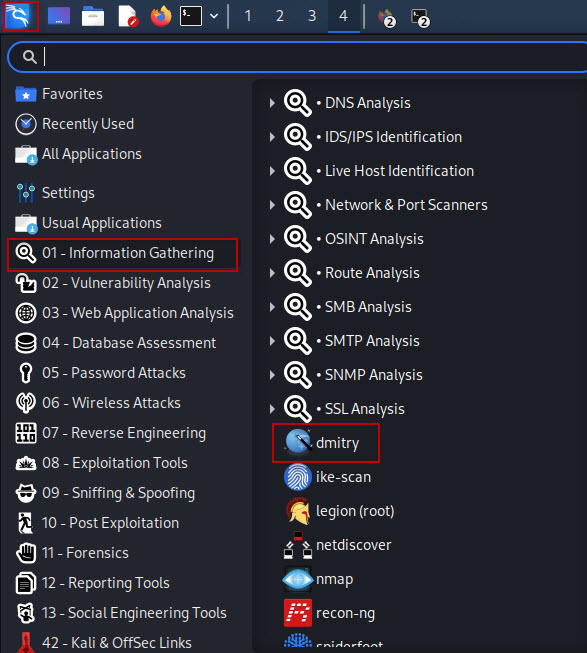
Task: Expand IDS/IPS Identification submenu arrow
Action: pyautogui.click(x=272, y=137)
